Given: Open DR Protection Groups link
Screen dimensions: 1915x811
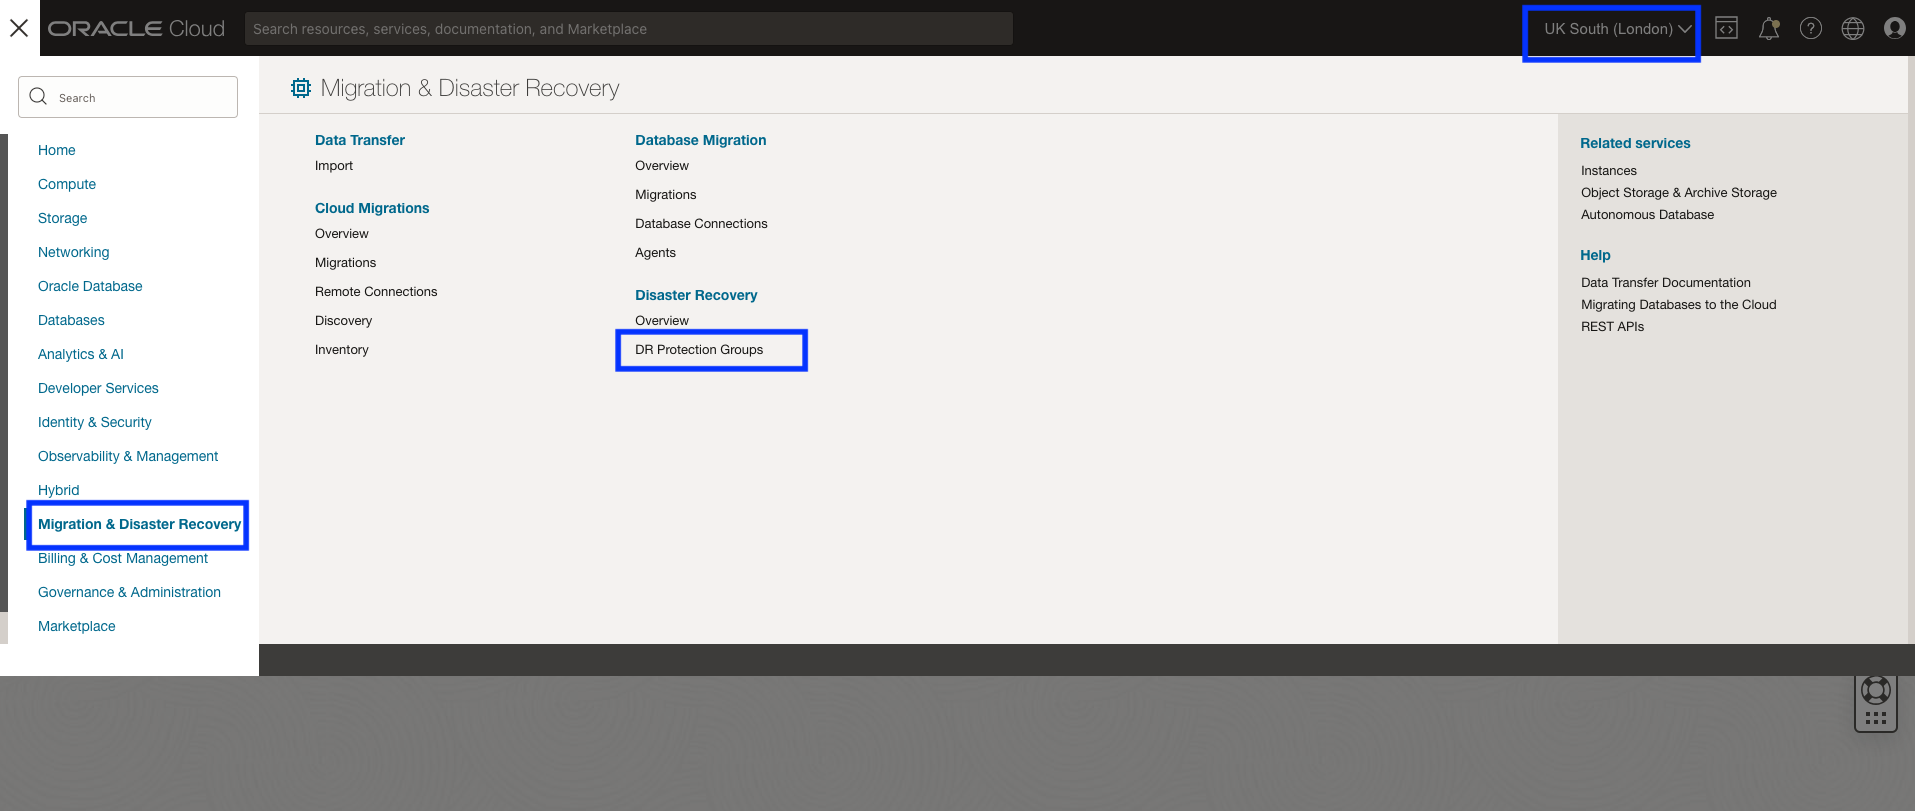Looking at the screenshot, I should [699, 350].
